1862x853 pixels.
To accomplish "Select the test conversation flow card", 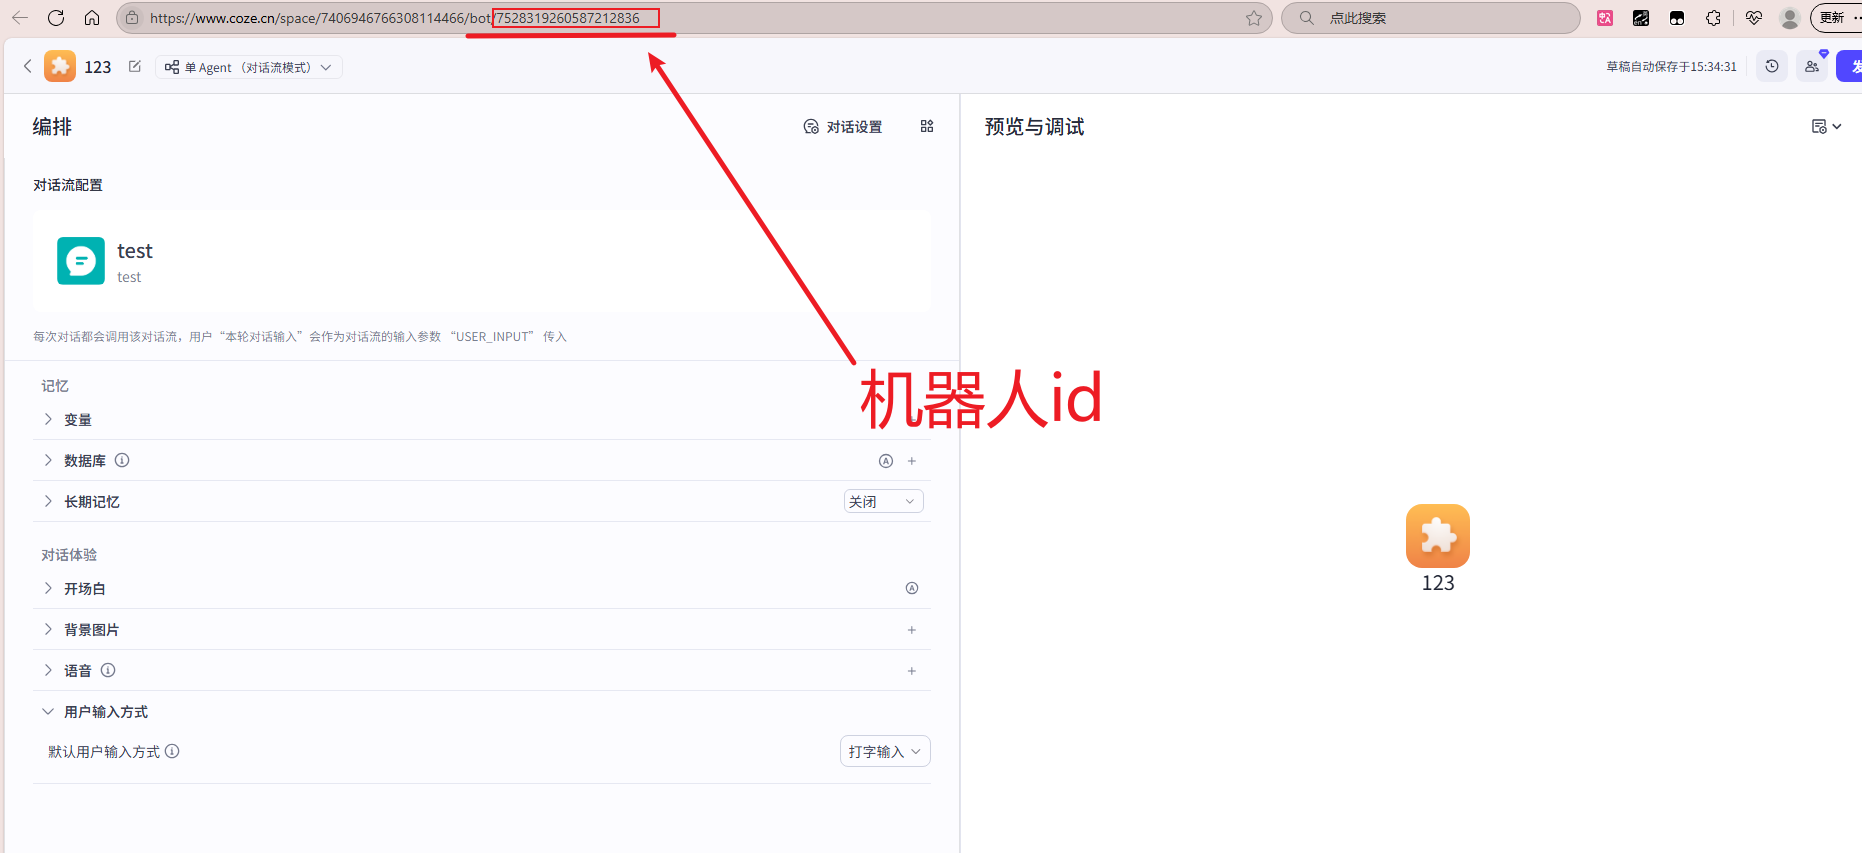I will 480,262.
